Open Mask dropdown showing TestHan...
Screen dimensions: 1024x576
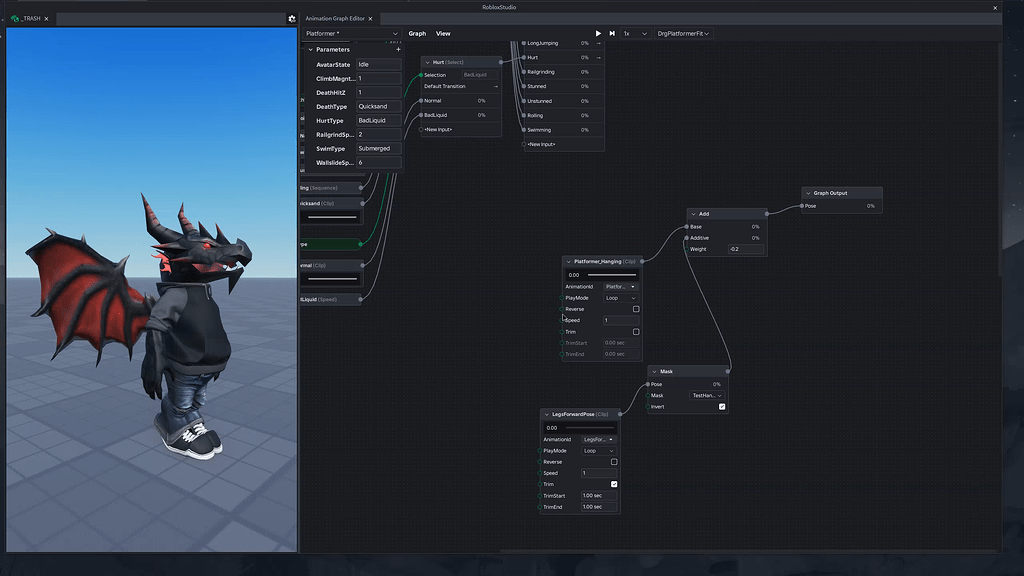click(707, 395)
